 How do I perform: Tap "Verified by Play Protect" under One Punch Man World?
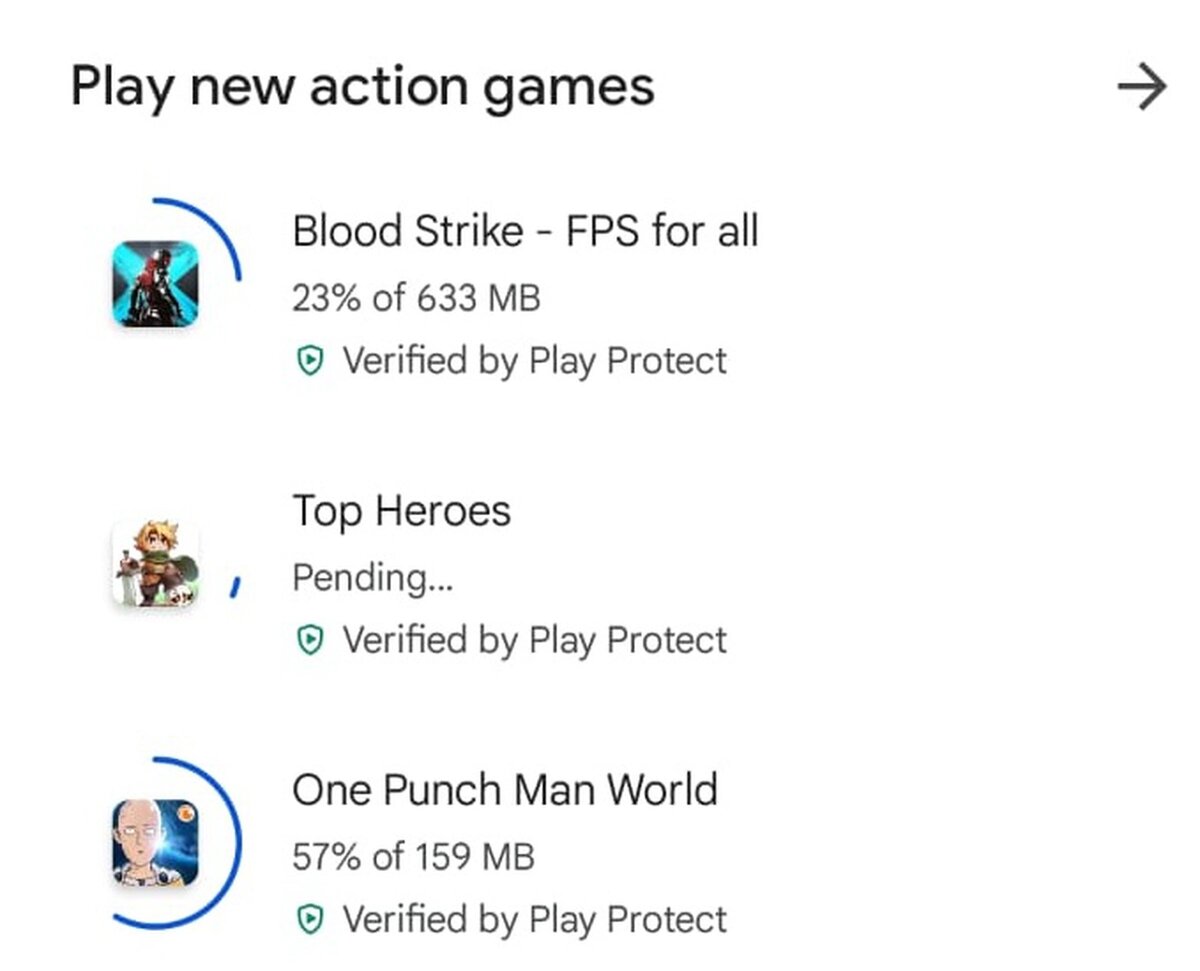pos(534,920)
